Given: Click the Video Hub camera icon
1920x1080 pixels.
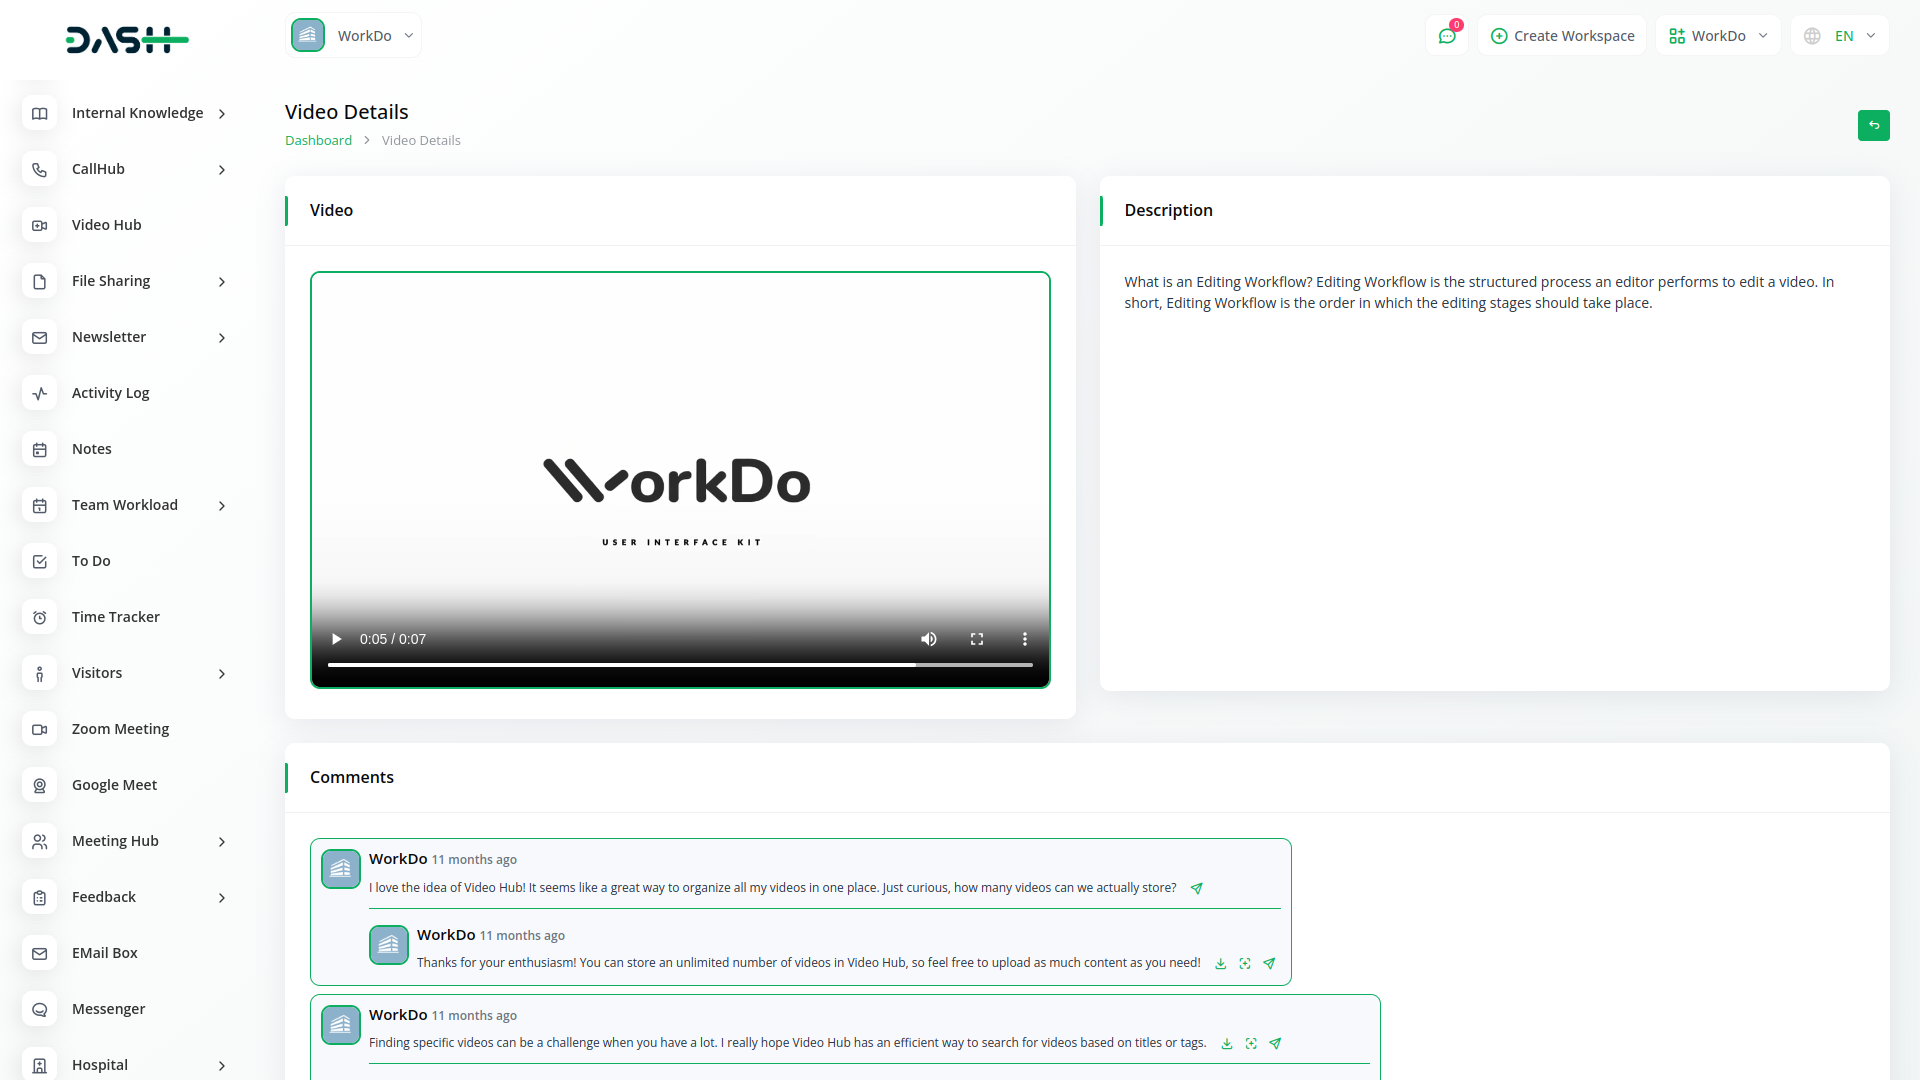Looking at the screenshot, I should (x=40, y=226).
